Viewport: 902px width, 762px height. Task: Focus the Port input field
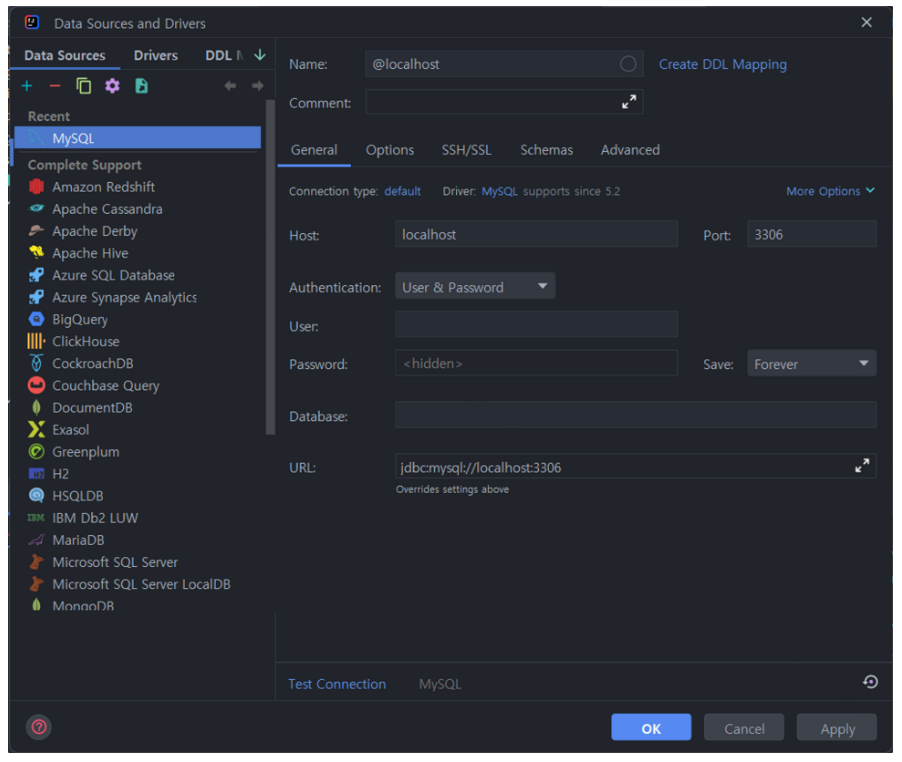click(812, 234)
